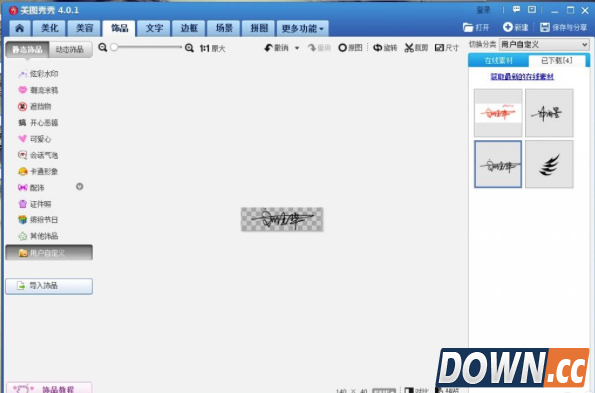Screen dimensions: 595x393
Task: Select the 卡通形象 category
Action: (x=38, y=172)
